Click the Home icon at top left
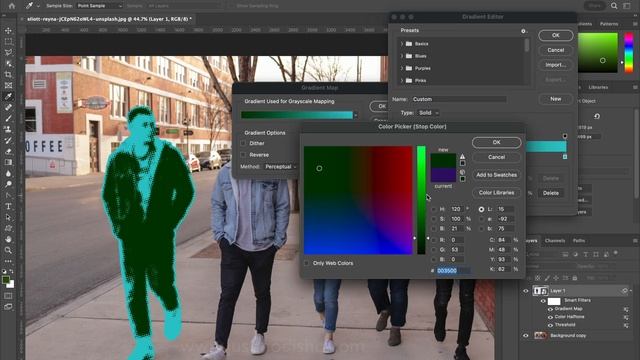The height and width of the screenshot is (360, 640). point(11,6)
